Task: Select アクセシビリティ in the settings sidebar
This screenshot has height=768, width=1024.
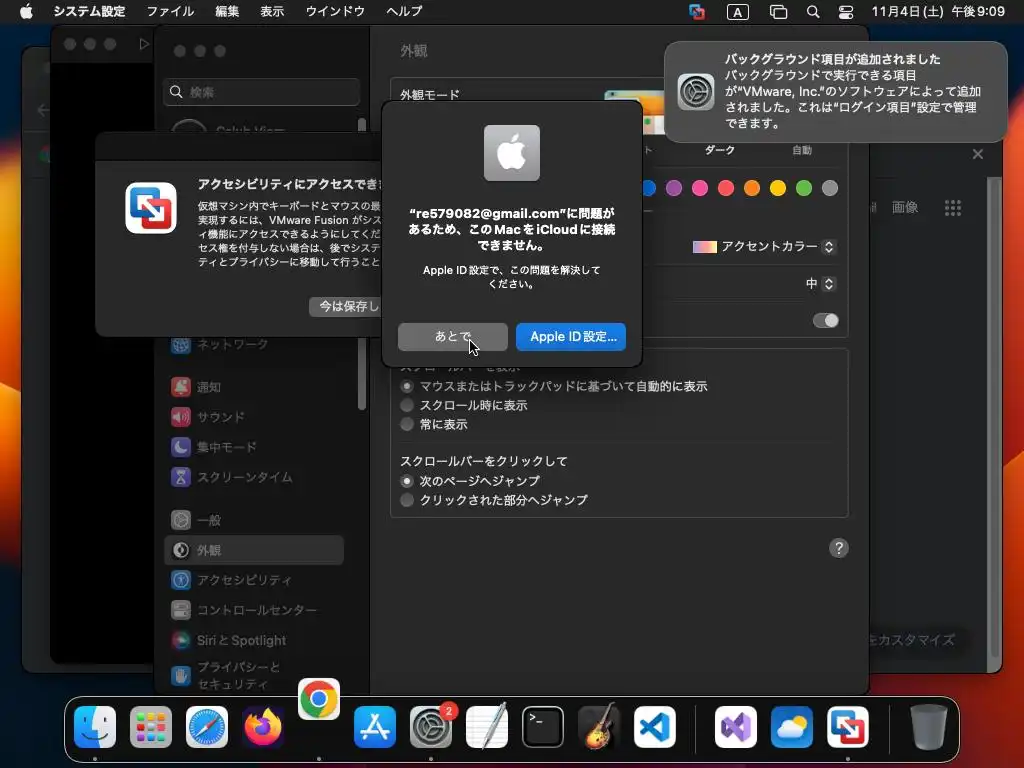Action: pos(254,580)
